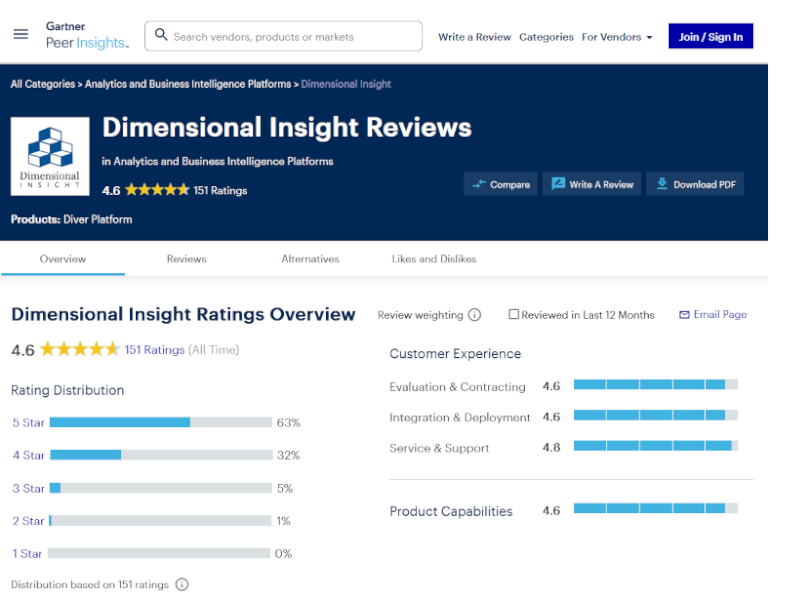Focus the search vendors input field

coord(284,36)
